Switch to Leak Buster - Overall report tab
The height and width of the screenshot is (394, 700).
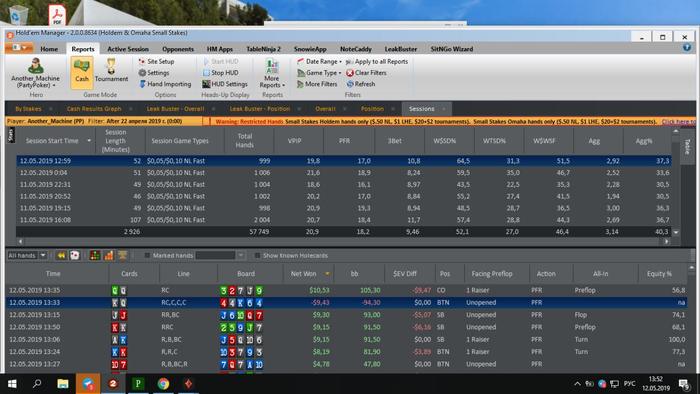175,109
